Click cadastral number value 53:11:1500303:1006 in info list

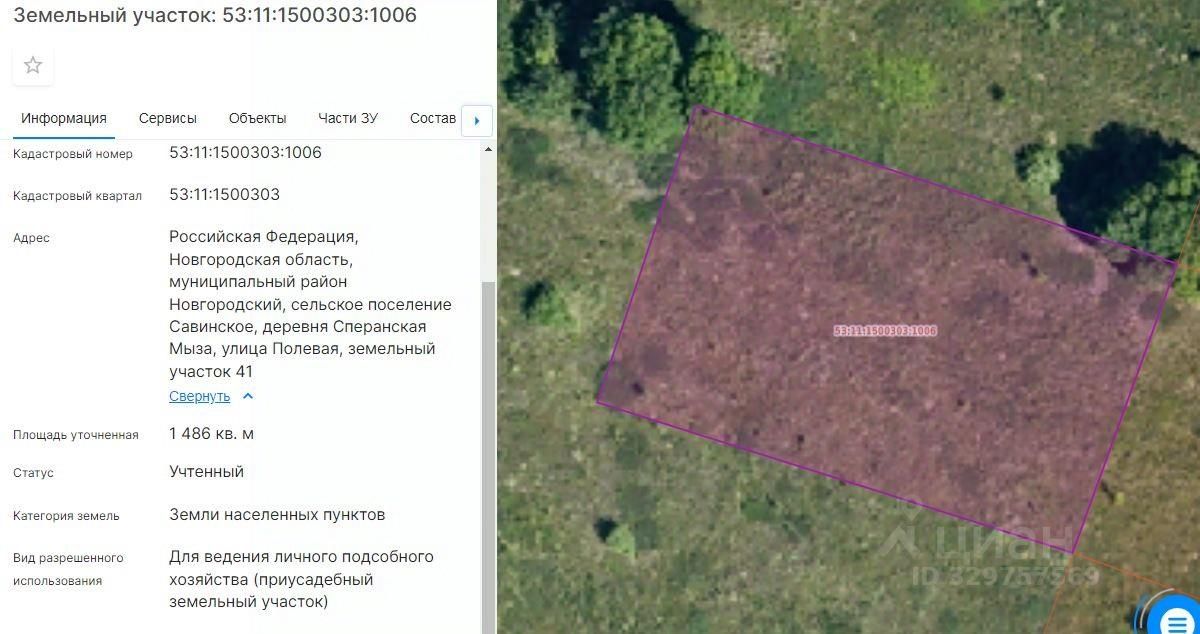[x=245, y=152]
